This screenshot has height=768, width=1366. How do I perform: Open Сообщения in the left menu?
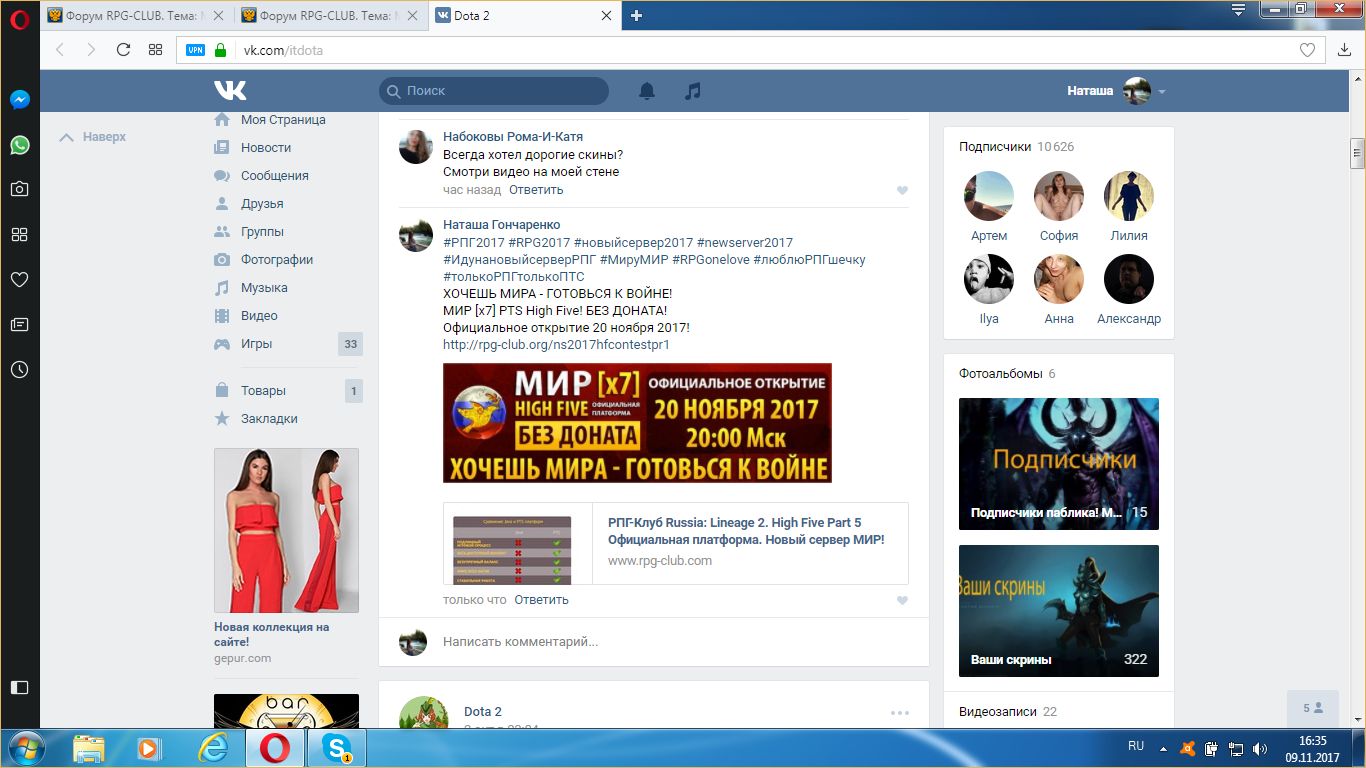pyautogui.click(x=274, y=176)
